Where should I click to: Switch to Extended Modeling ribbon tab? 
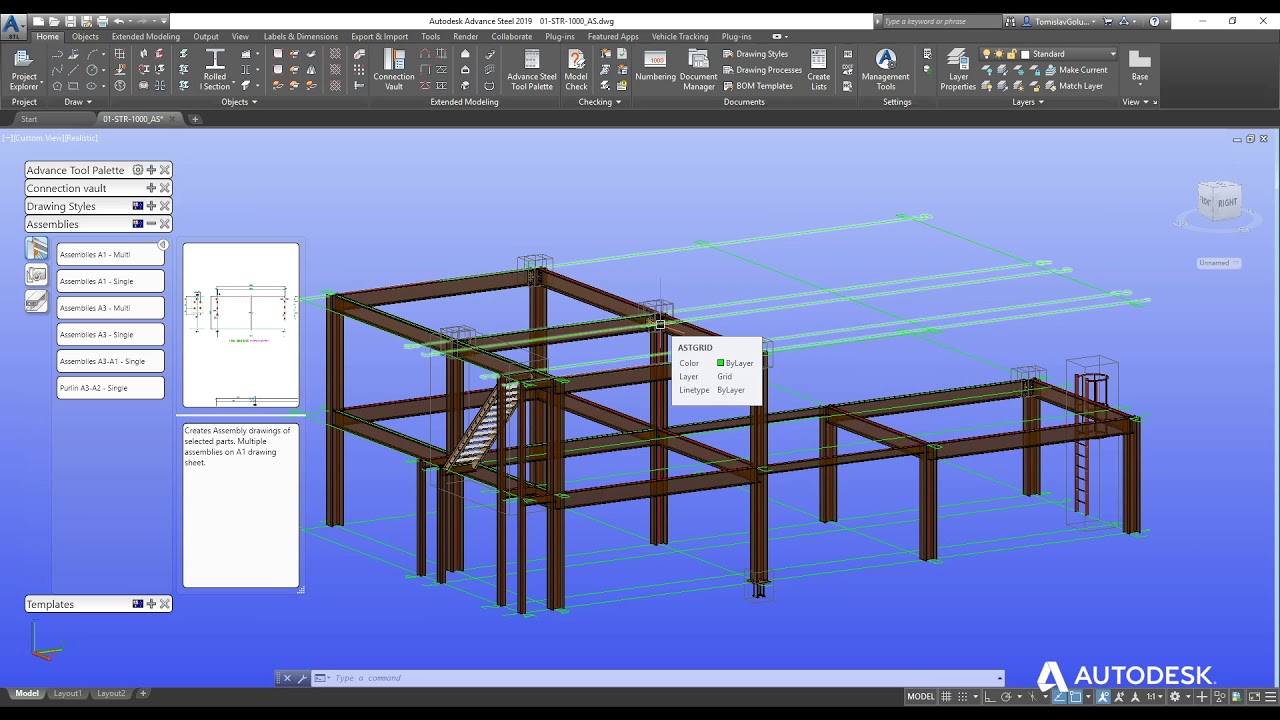click(x=146, y=37)
